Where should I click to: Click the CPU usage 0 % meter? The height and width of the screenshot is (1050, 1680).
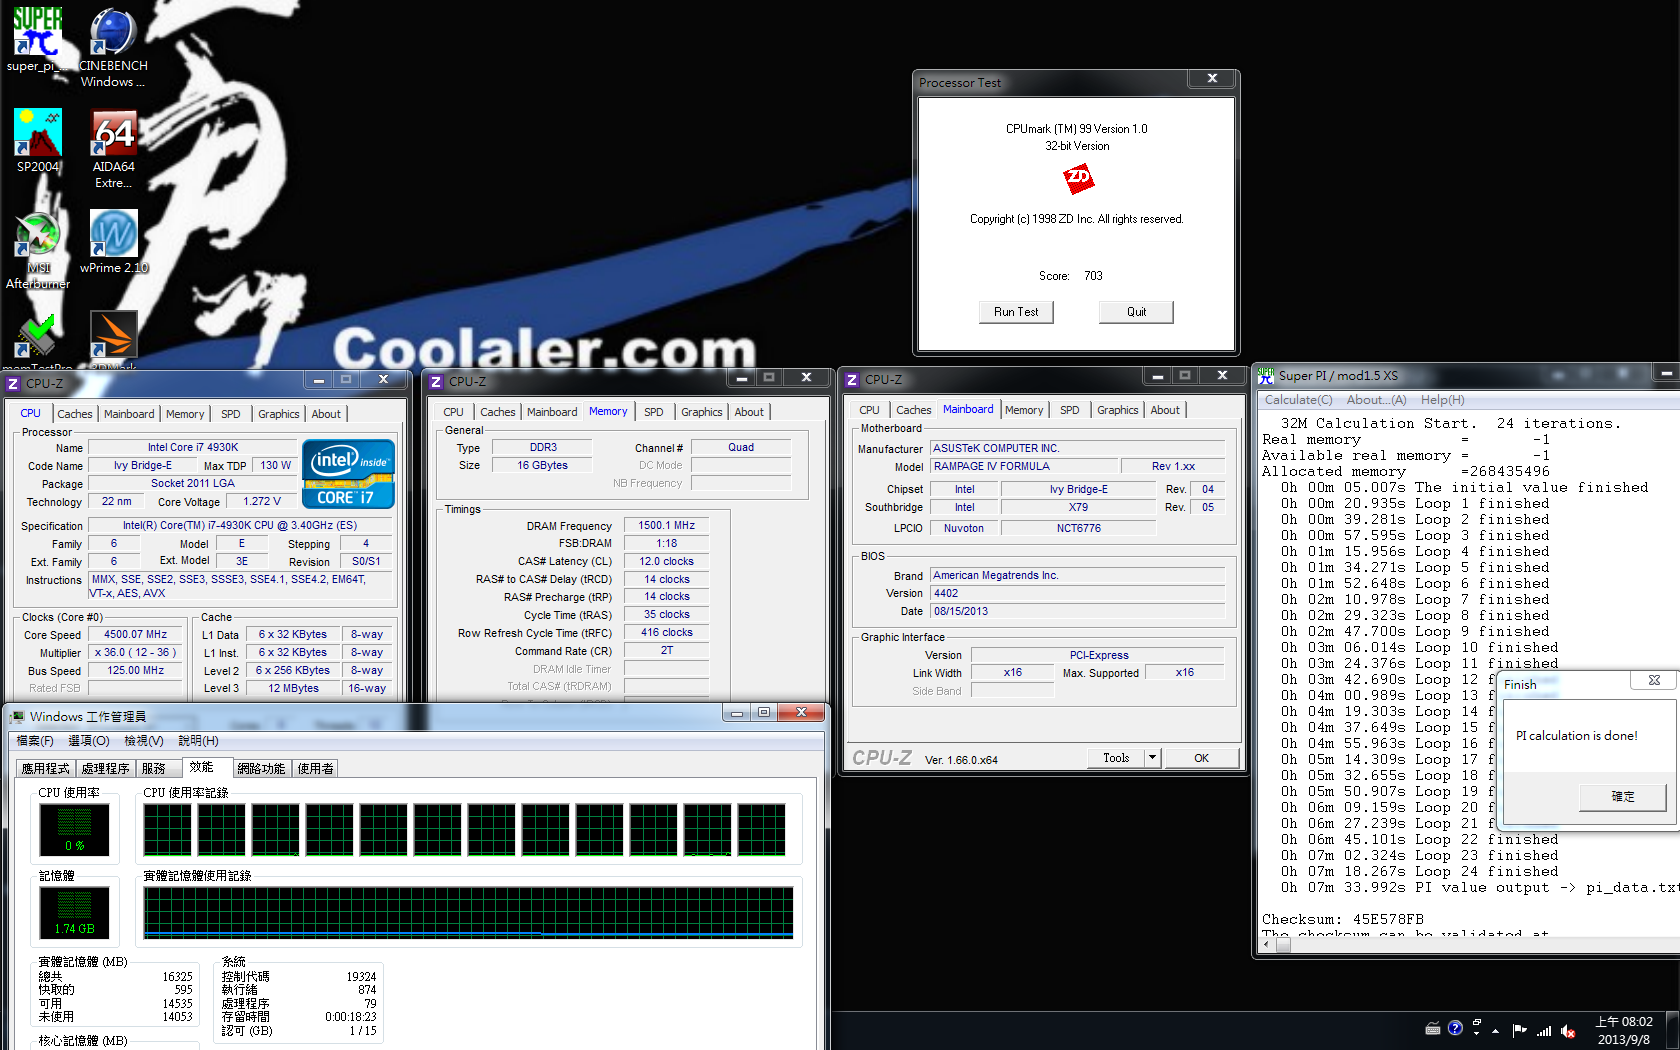pyautogui.click(x=75, y=829)
